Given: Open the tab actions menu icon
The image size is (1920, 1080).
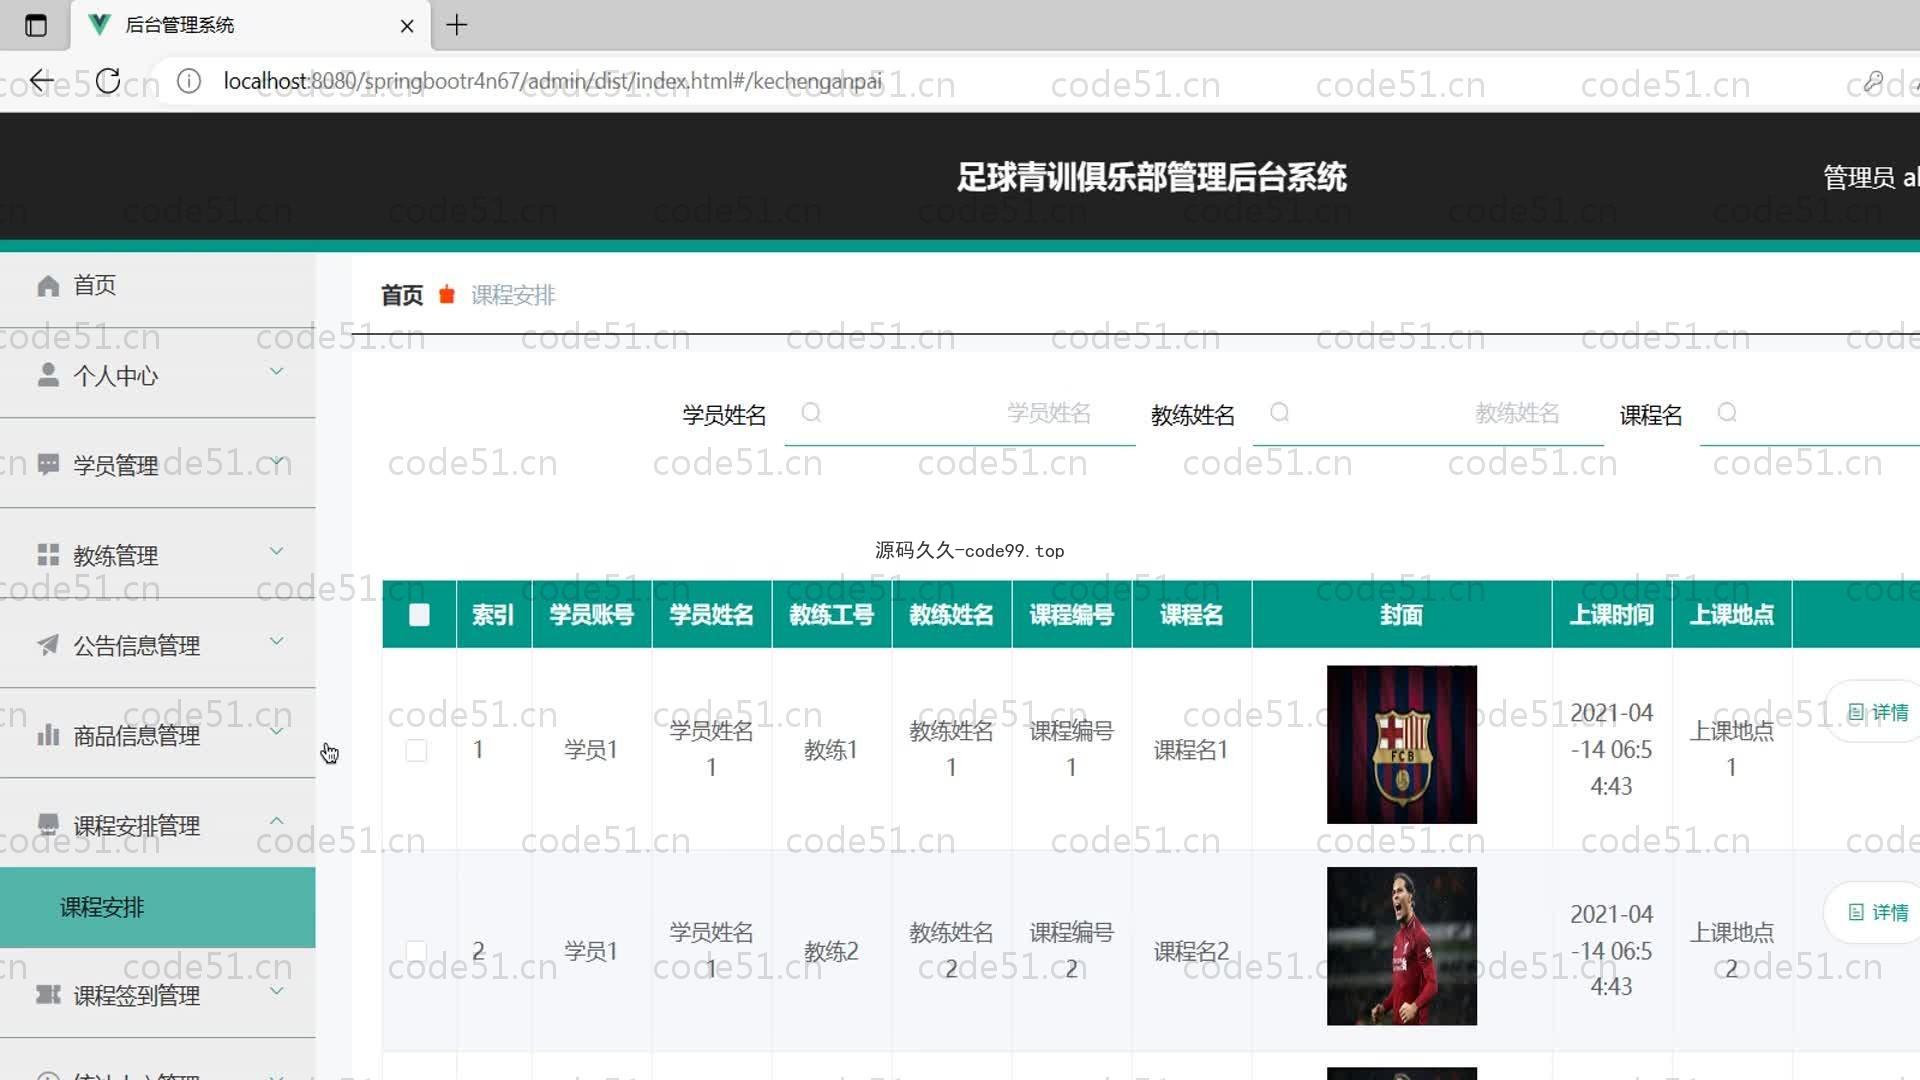Looking at the screenshot, I should [36, 25].
